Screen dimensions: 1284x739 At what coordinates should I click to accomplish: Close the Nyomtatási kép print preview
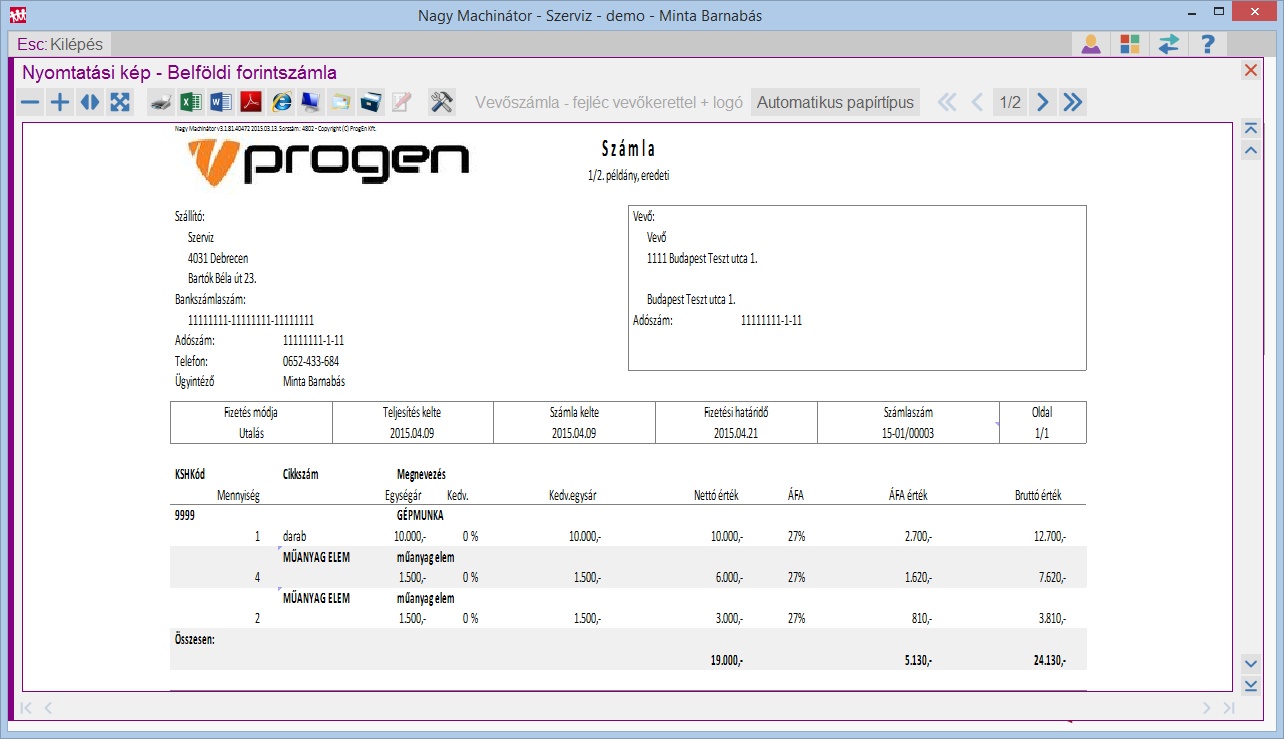[x=1250, y=70]
